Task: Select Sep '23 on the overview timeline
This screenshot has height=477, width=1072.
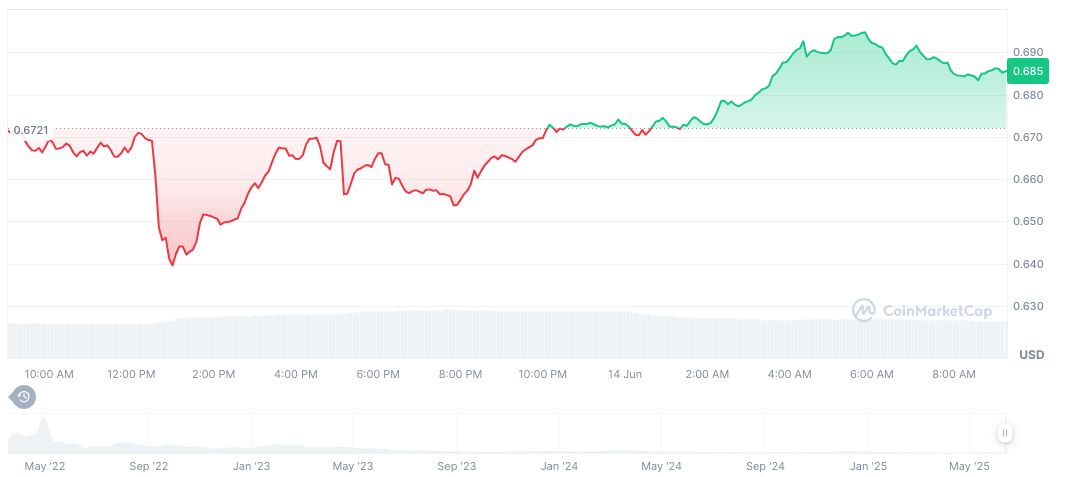Action: (x=455, y=466)
